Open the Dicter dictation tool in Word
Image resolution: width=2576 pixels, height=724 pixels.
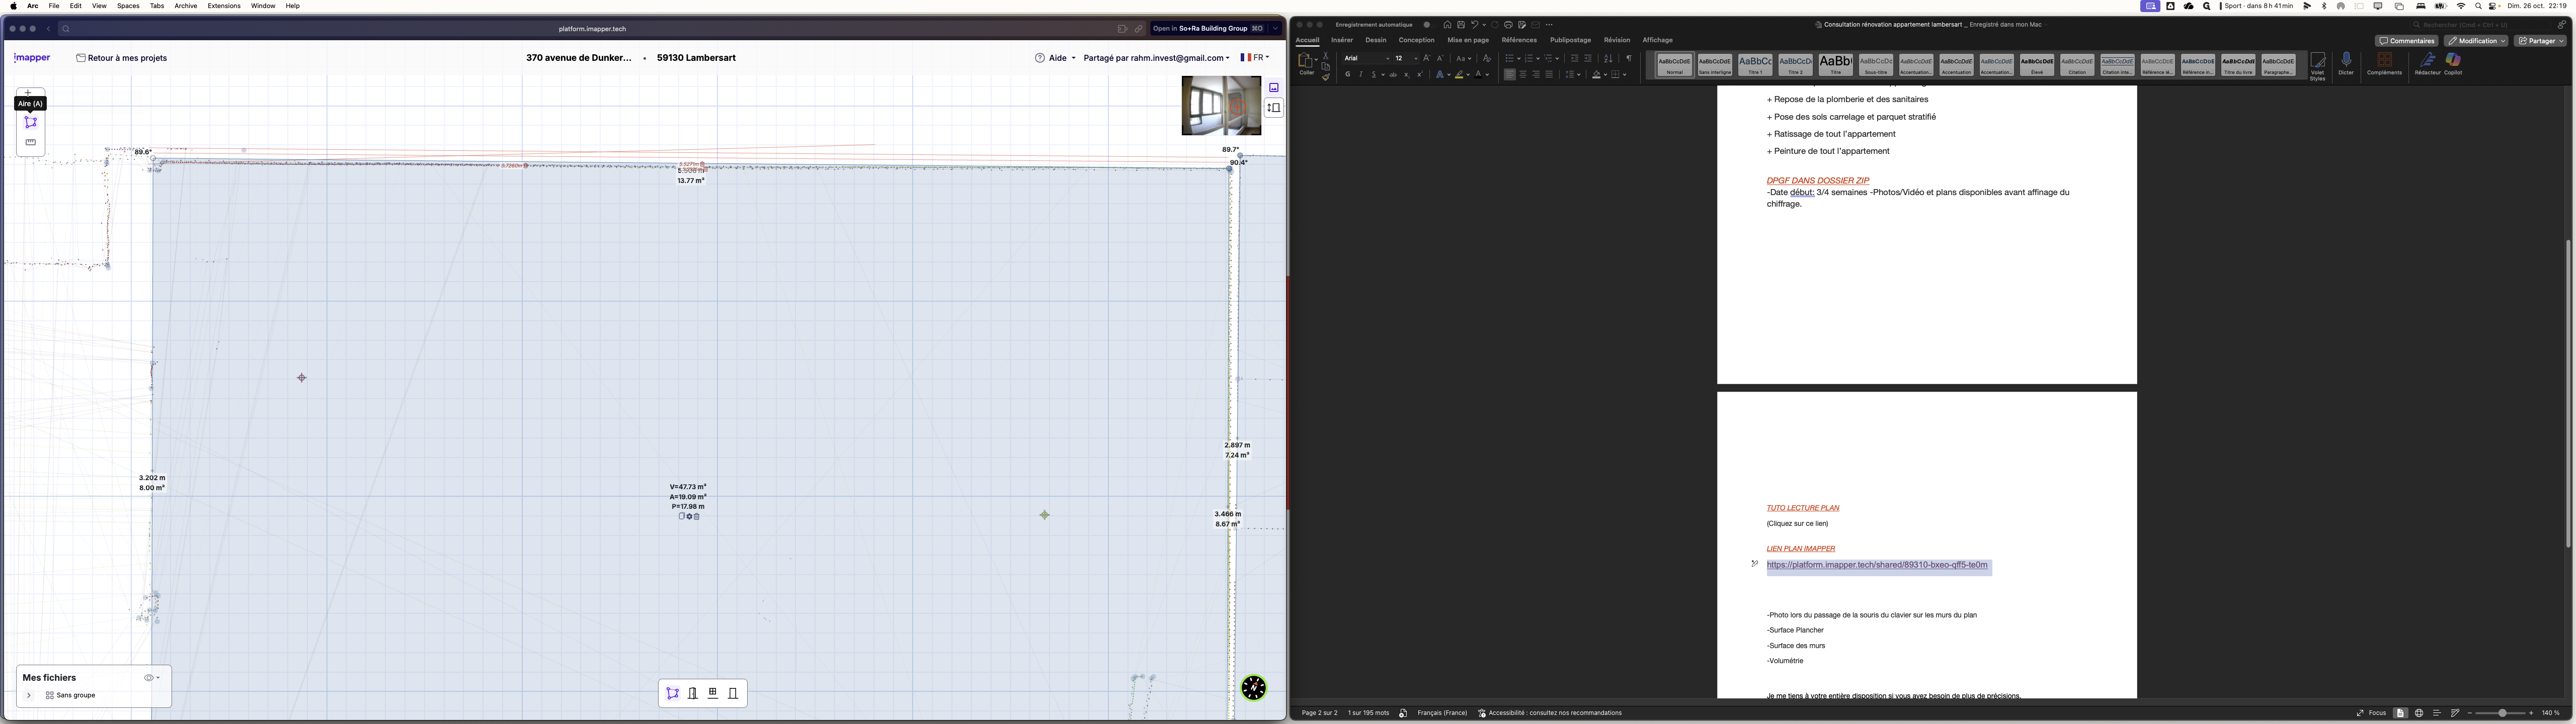pos(2346,63)
